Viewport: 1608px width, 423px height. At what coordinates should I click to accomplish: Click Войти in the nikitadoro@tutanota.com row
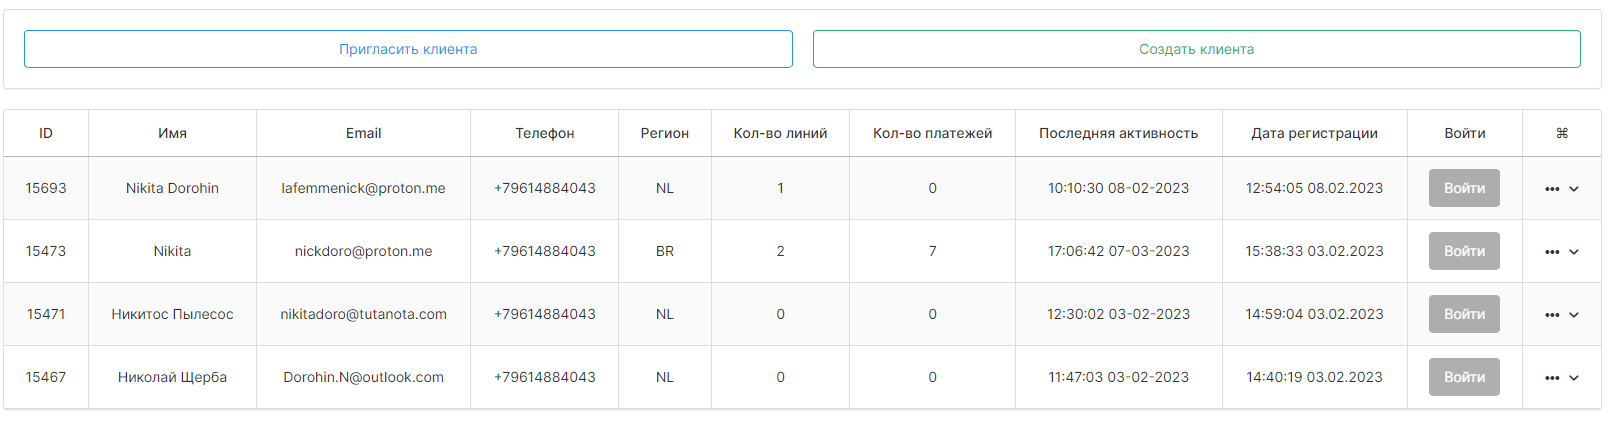coord(1464,314)
